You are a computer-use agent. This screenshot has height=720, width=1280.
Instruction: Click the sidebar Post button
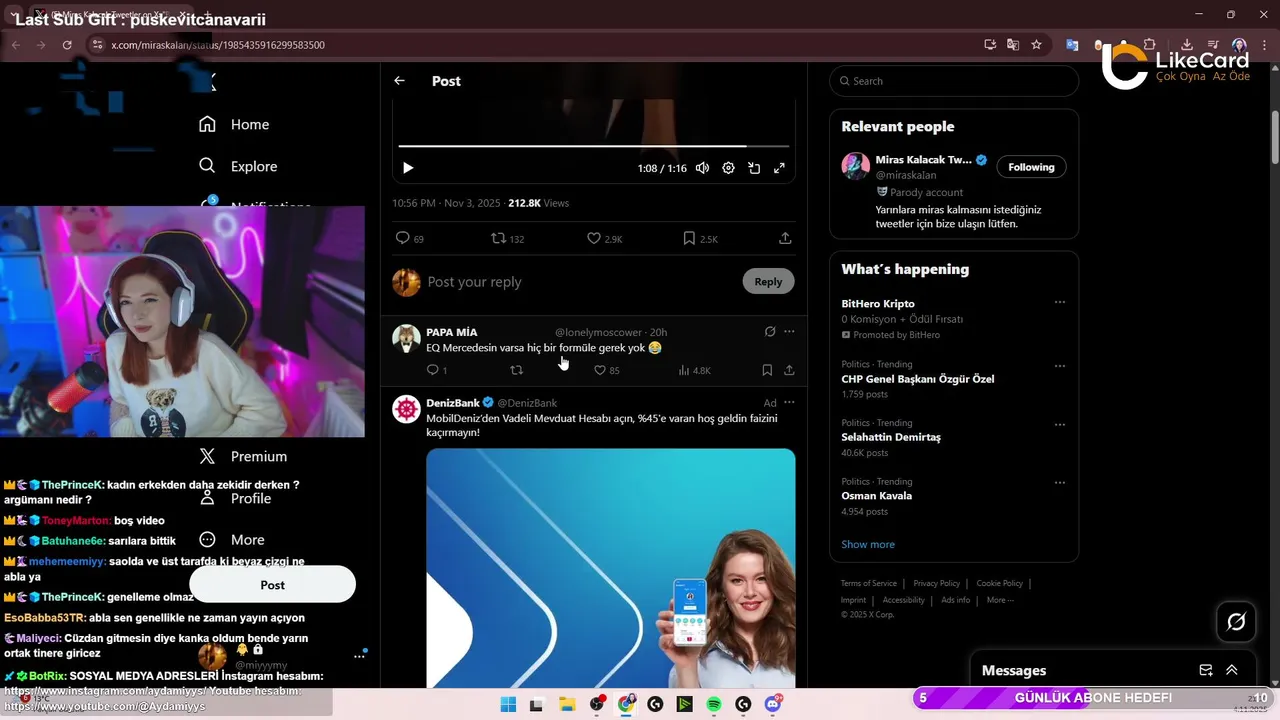(272, 584)
